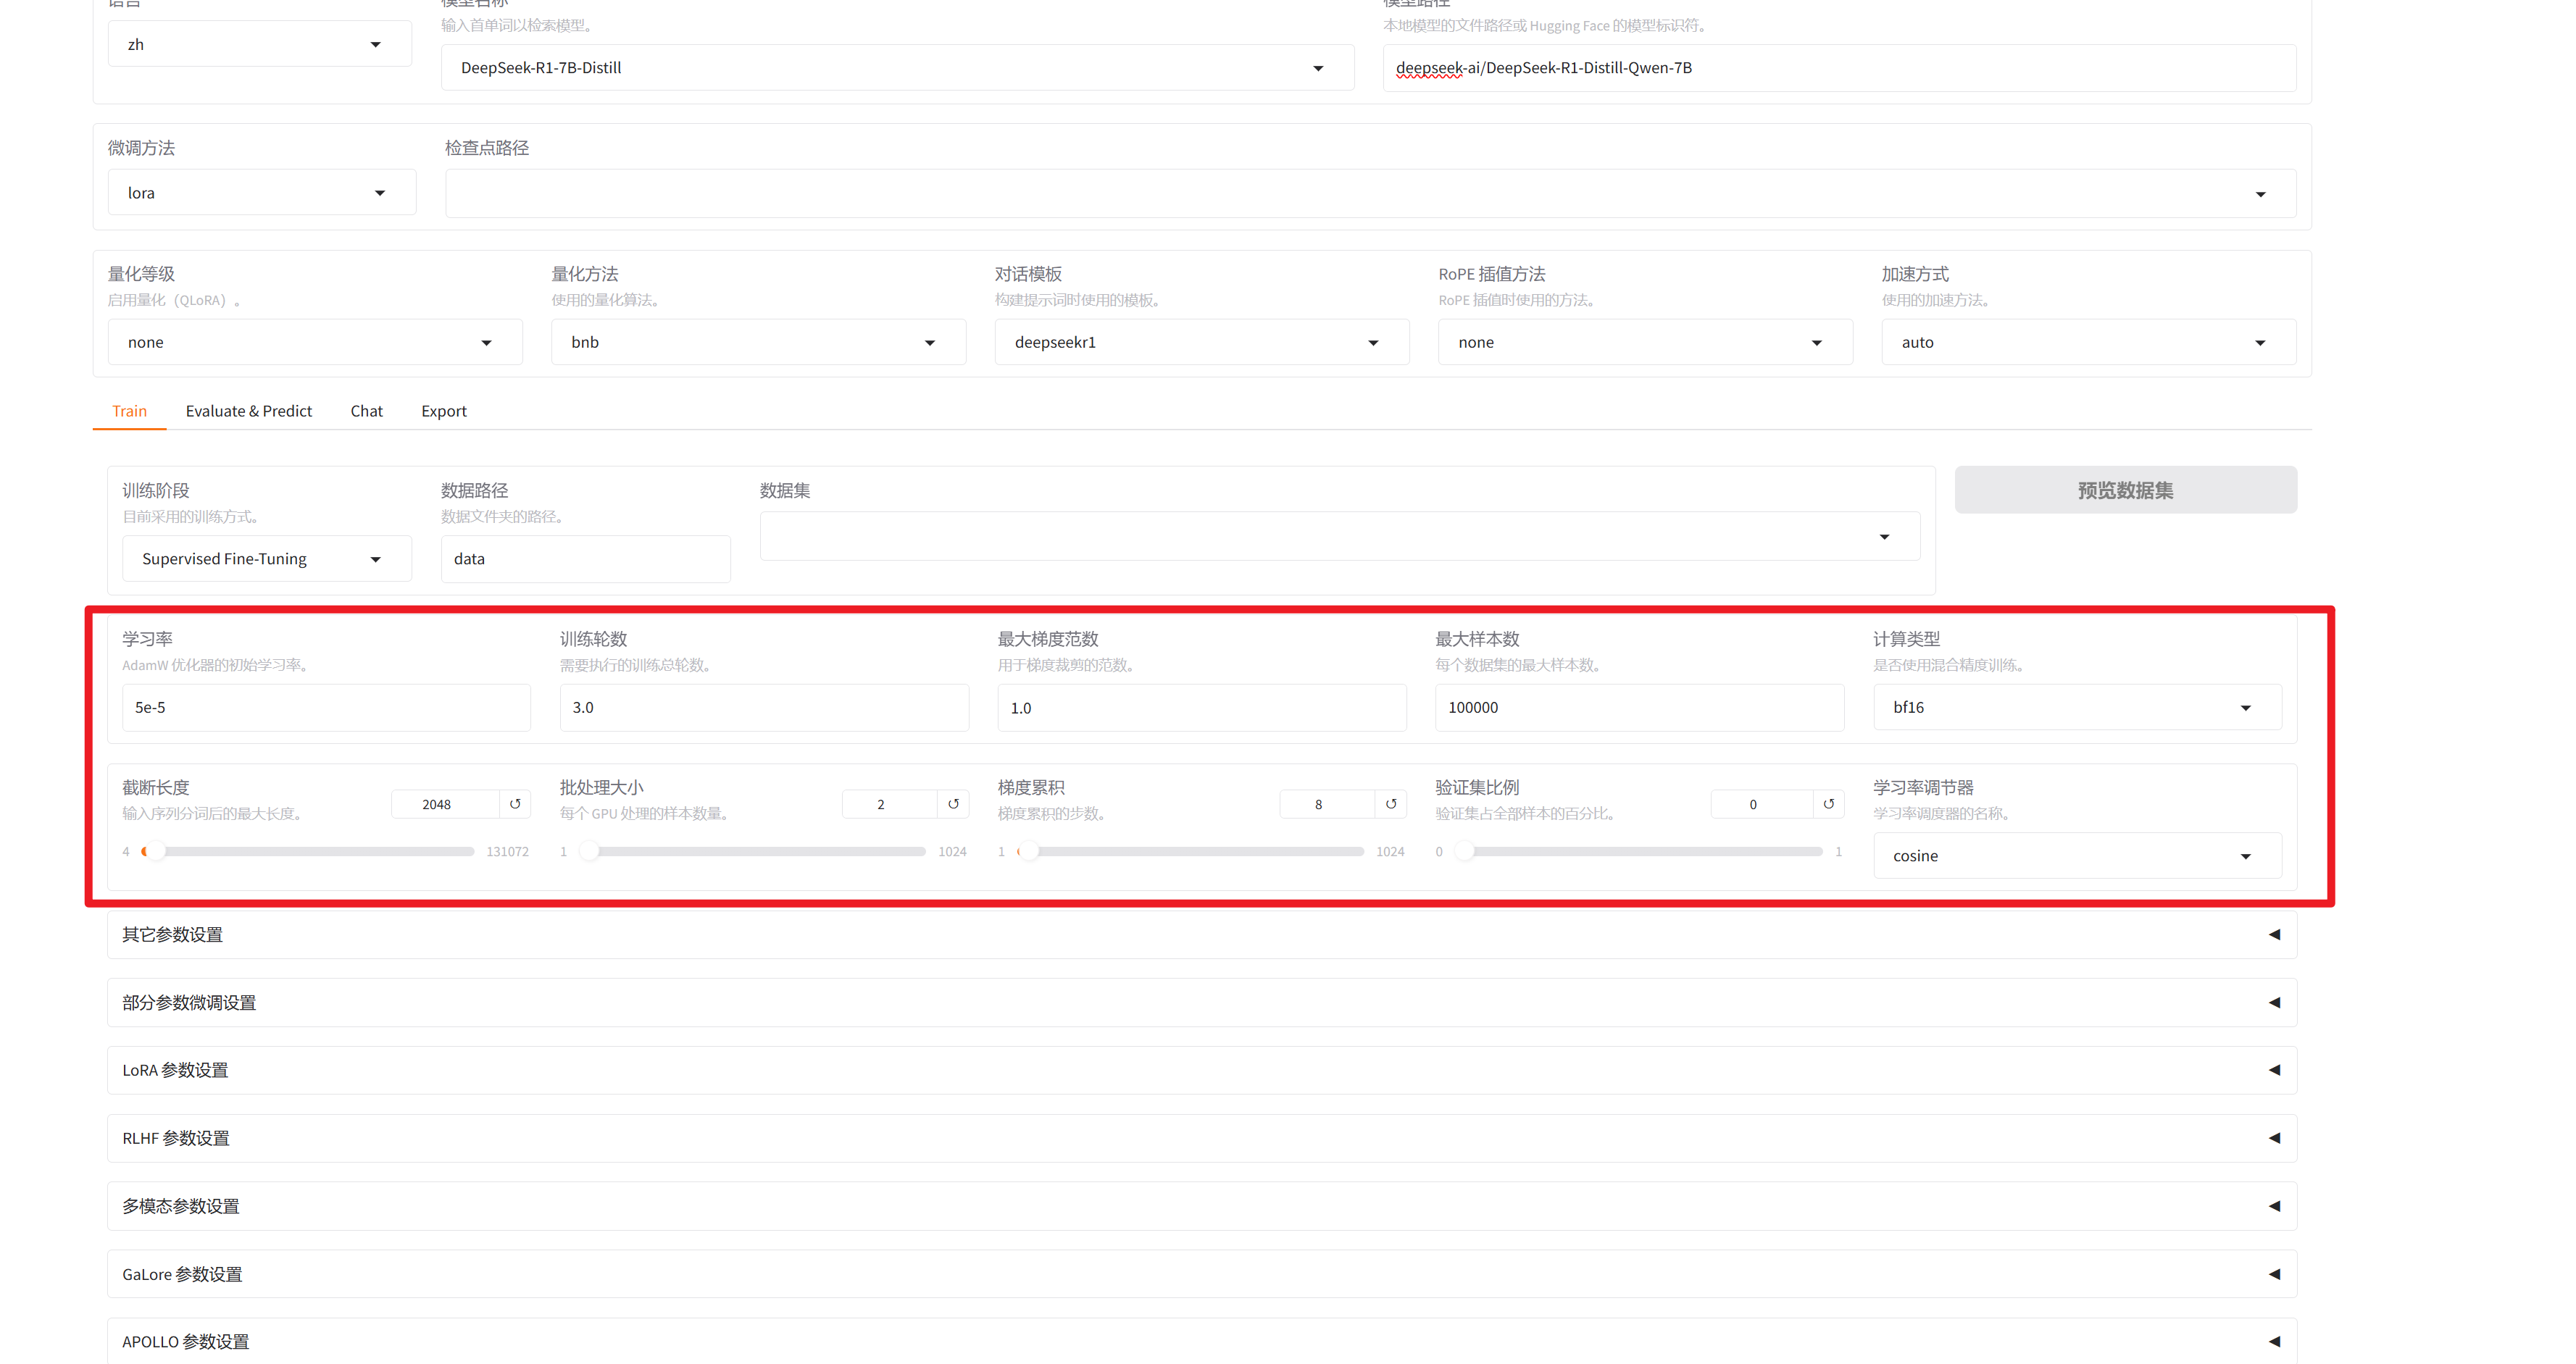Open the Export tab
The image size is (2576, 1364).
[443, 411]
